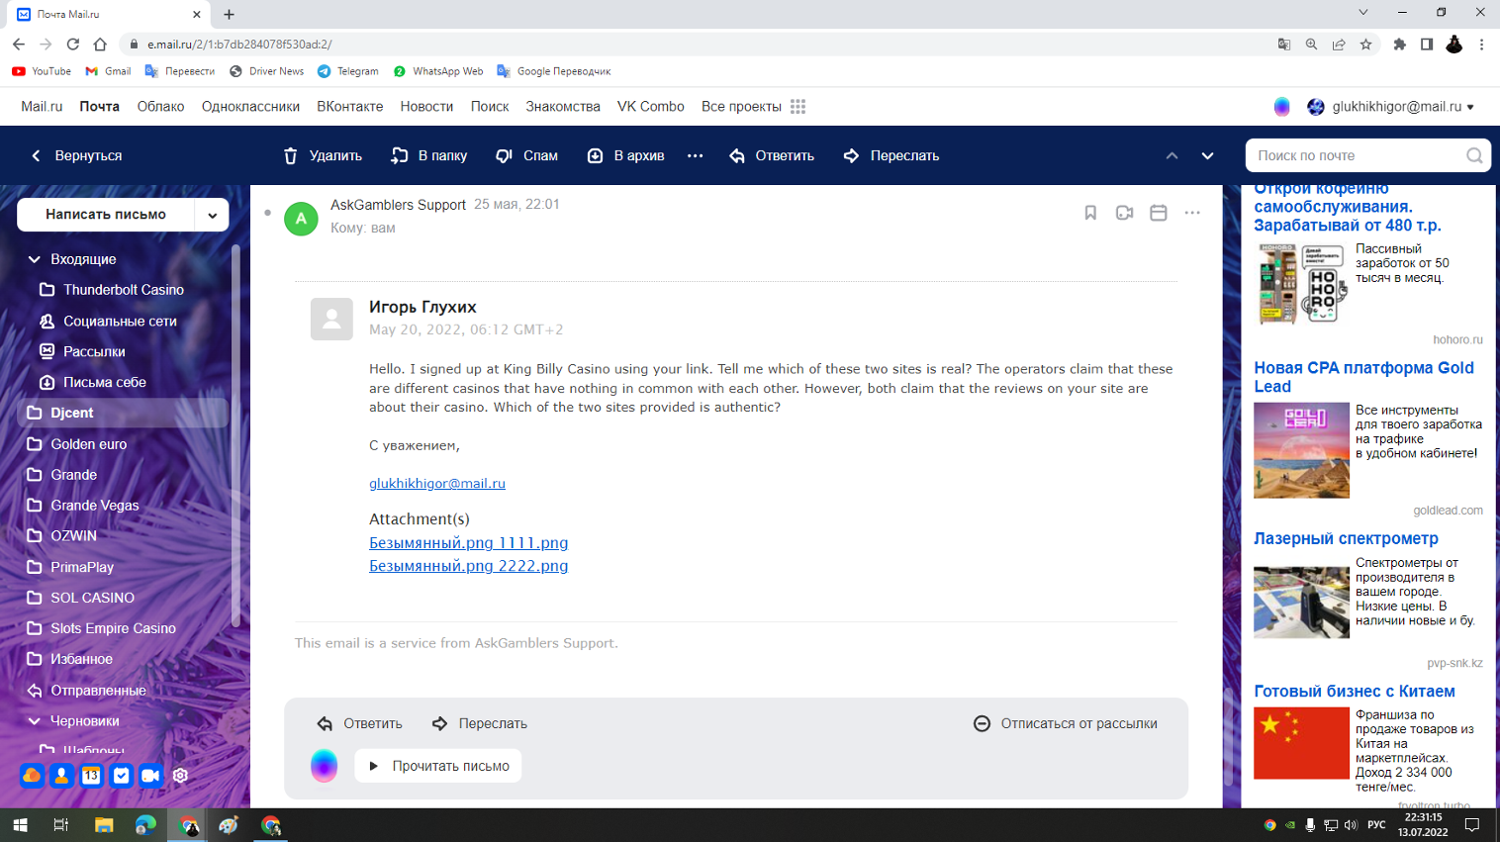Click Написать письмо to compose

point(106,215)
